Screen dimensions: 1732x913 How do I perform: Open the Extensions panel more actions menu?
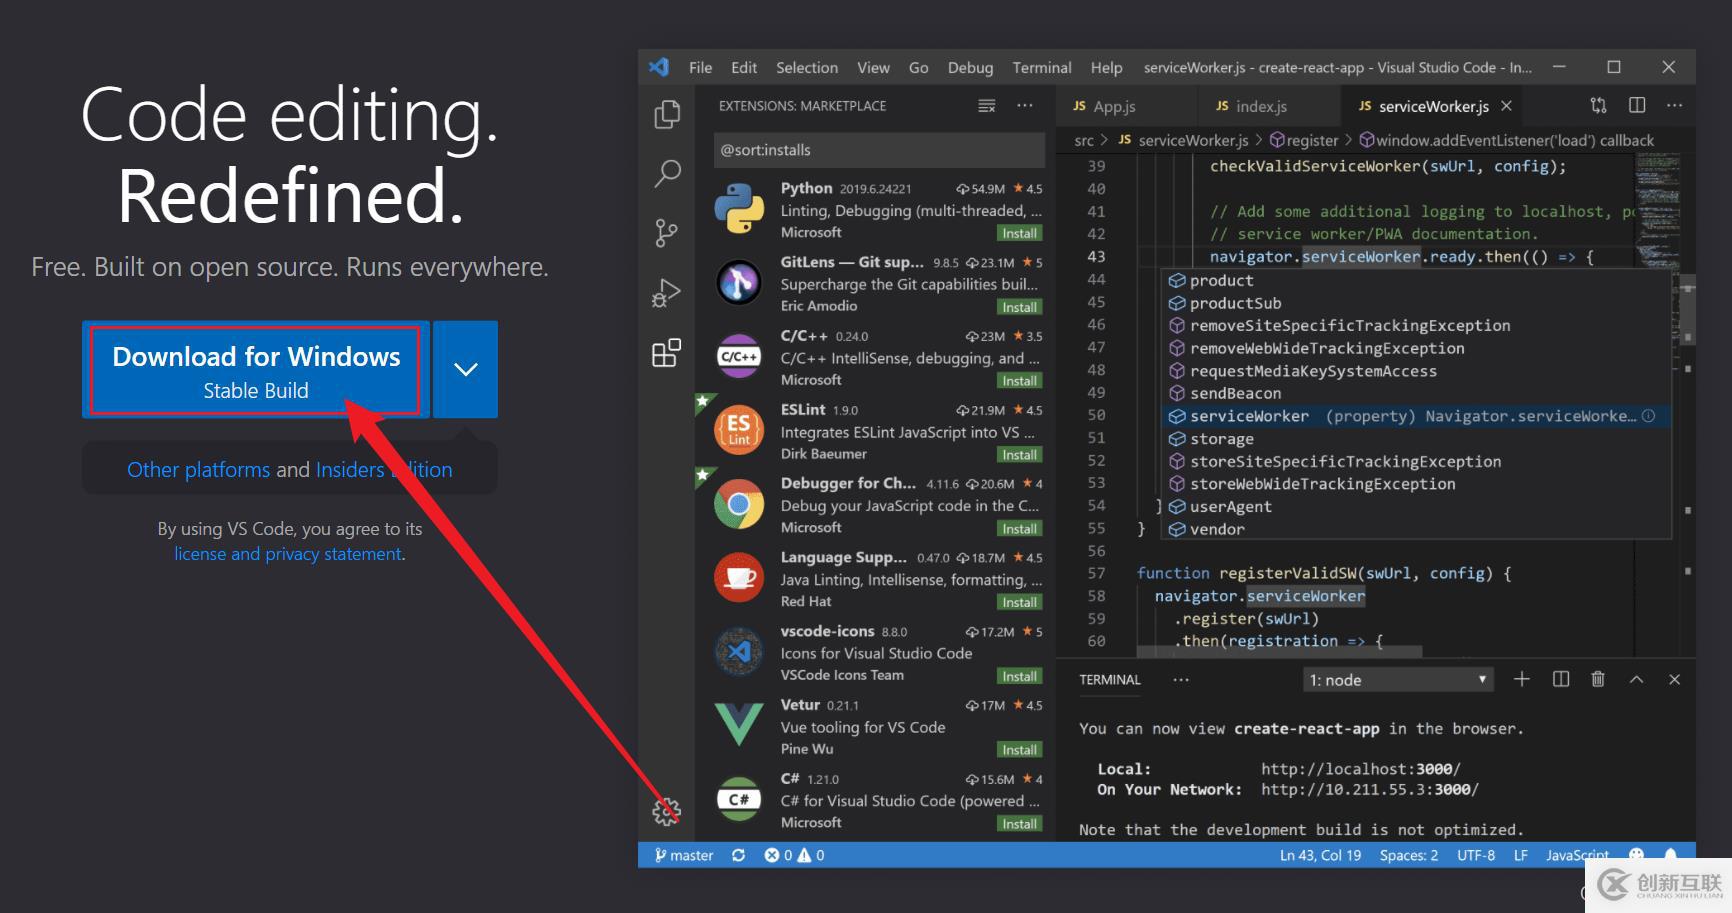click(x=1025, y=105)
